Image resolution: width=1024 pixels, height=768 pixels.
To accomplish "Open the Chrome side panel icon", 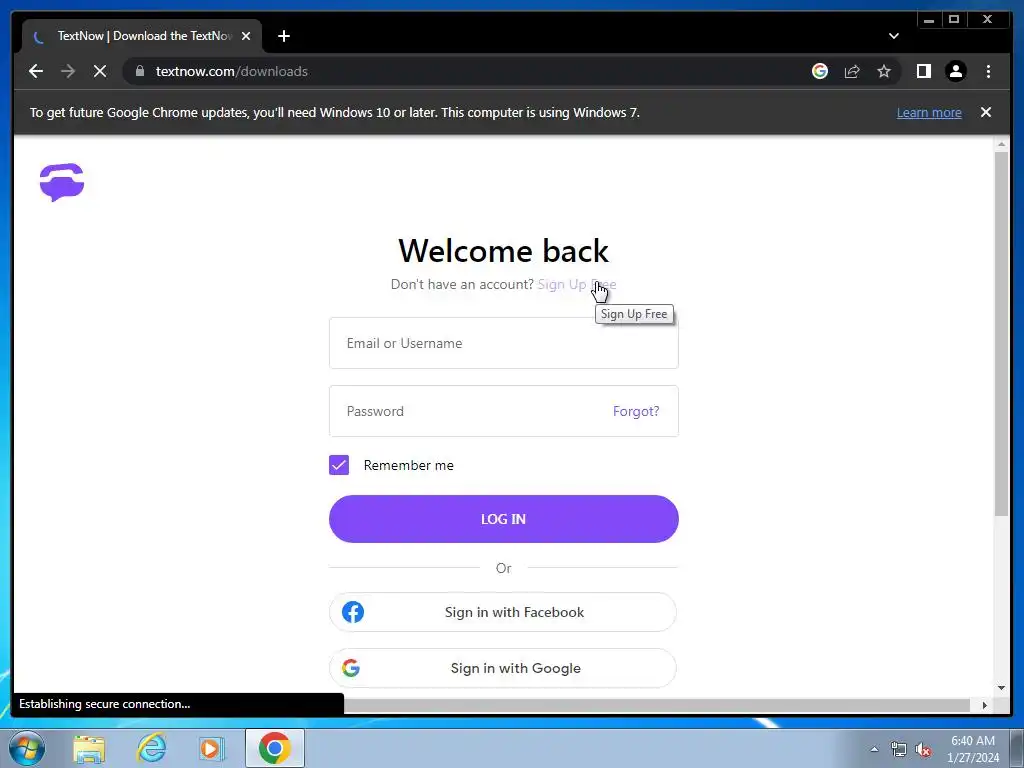I will [x=923, y=71].
